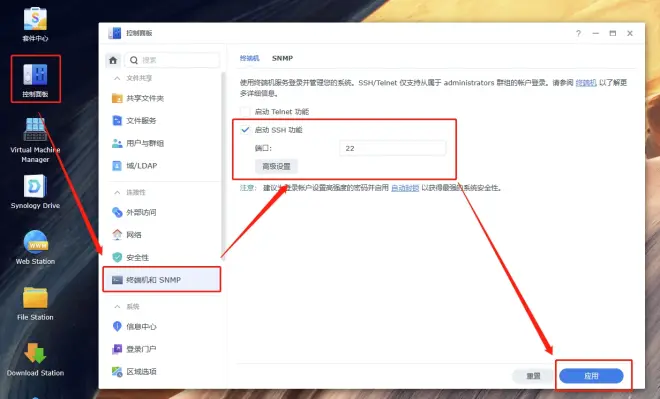Click the SSH port number field

pos(393,148)
